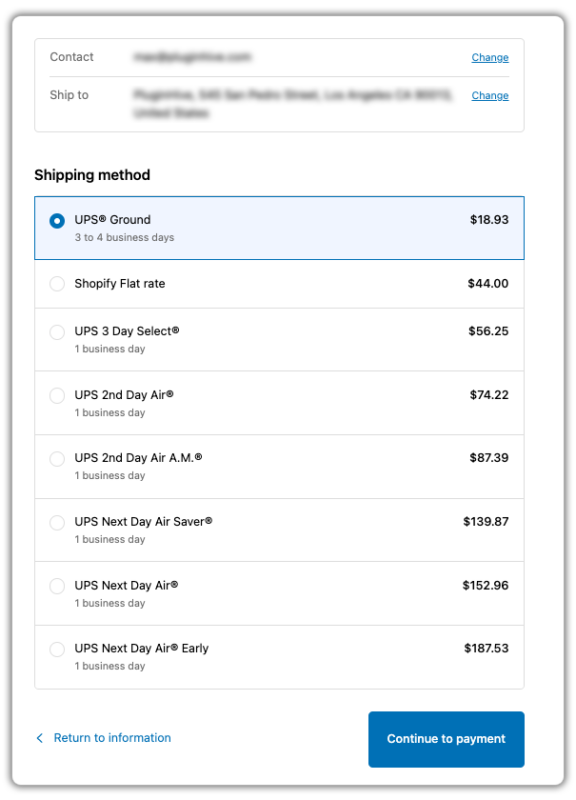The image size is (576, 800).
Task: Open Return to information link
Action: pyautogui.click(x=111, y=738)
